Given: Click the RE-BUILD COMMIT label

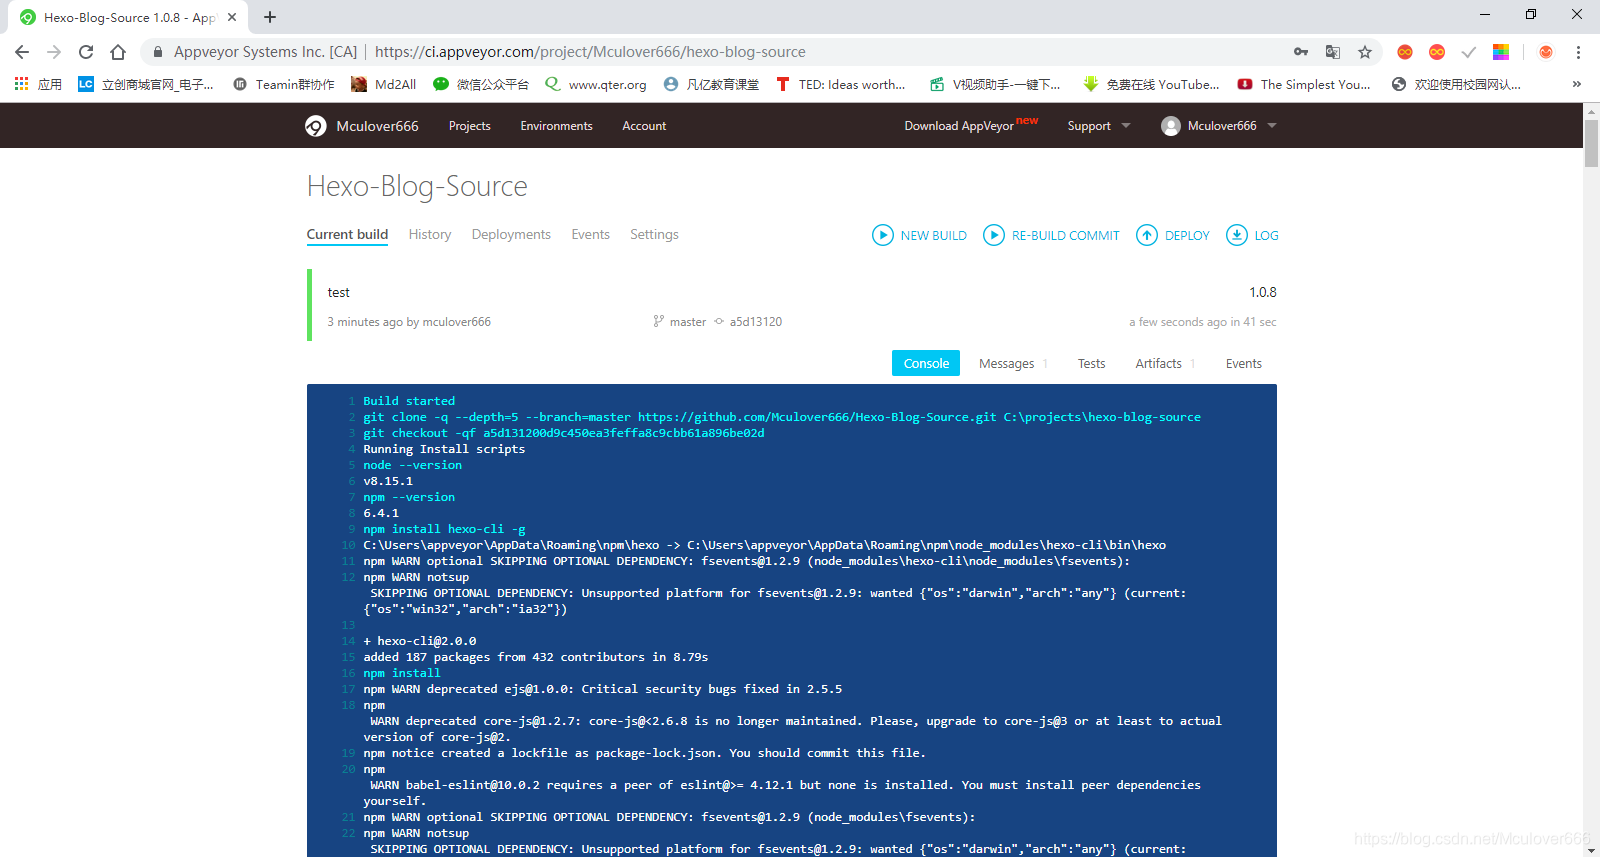Looking at the screenshot, I should pyautogui.click(x=1065, y=236).
